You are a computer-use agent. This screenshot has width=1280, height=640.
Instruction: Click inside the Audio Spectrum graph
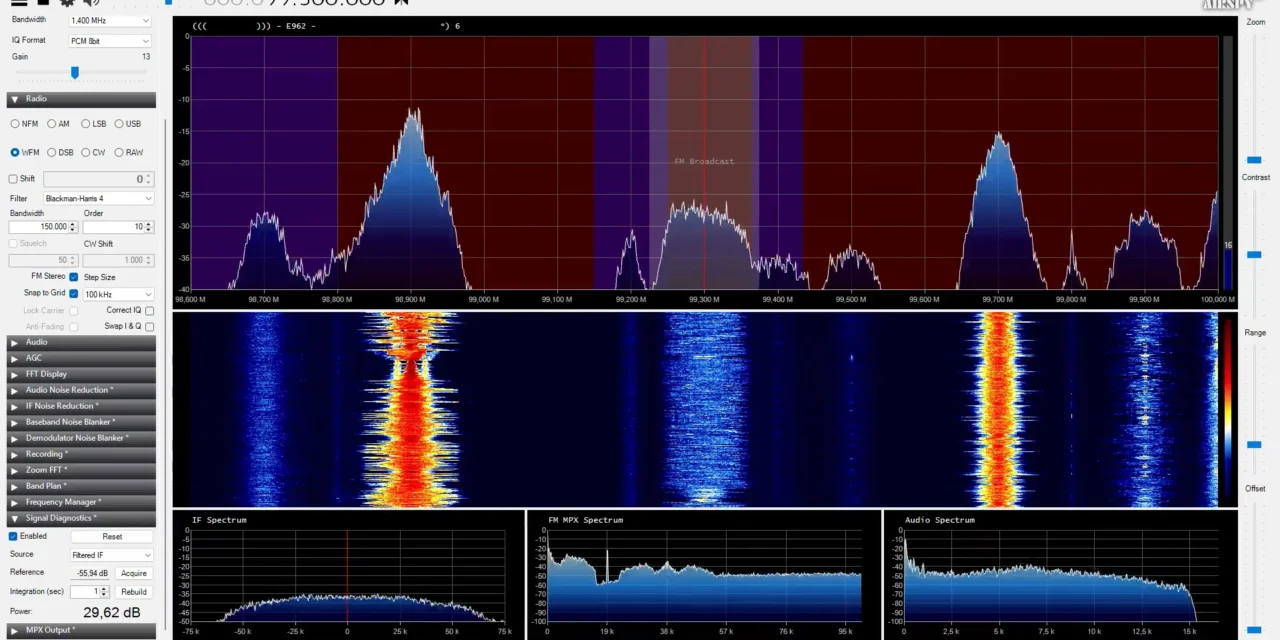tap(1060, 577)
